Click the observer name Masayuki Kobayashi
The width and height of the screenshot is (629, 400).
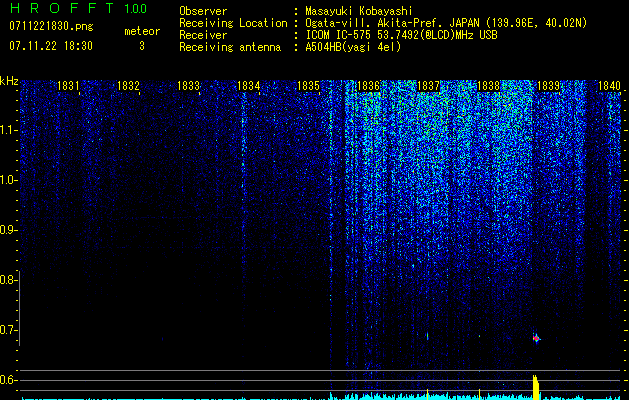coord(359,11)
